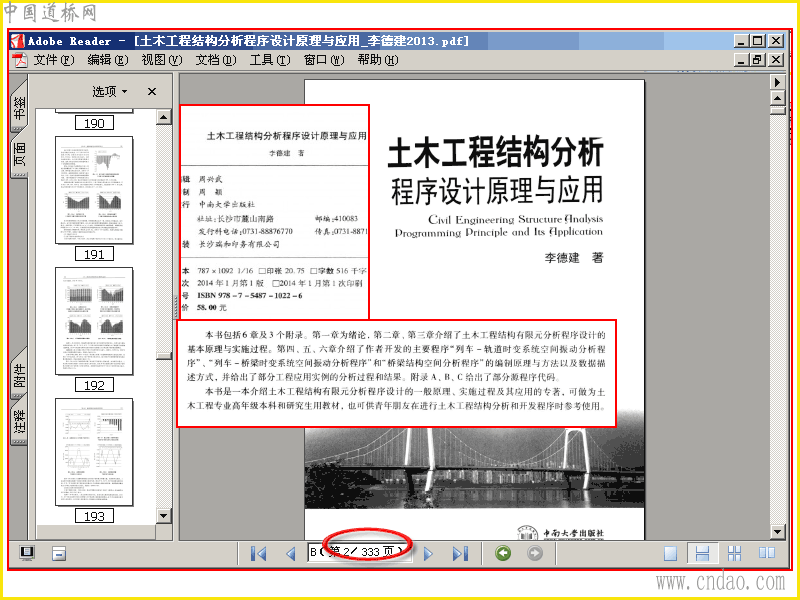Viewport: 800px width, 600px height.
Task: Open the 文档 menu
Action: point(216,60)
